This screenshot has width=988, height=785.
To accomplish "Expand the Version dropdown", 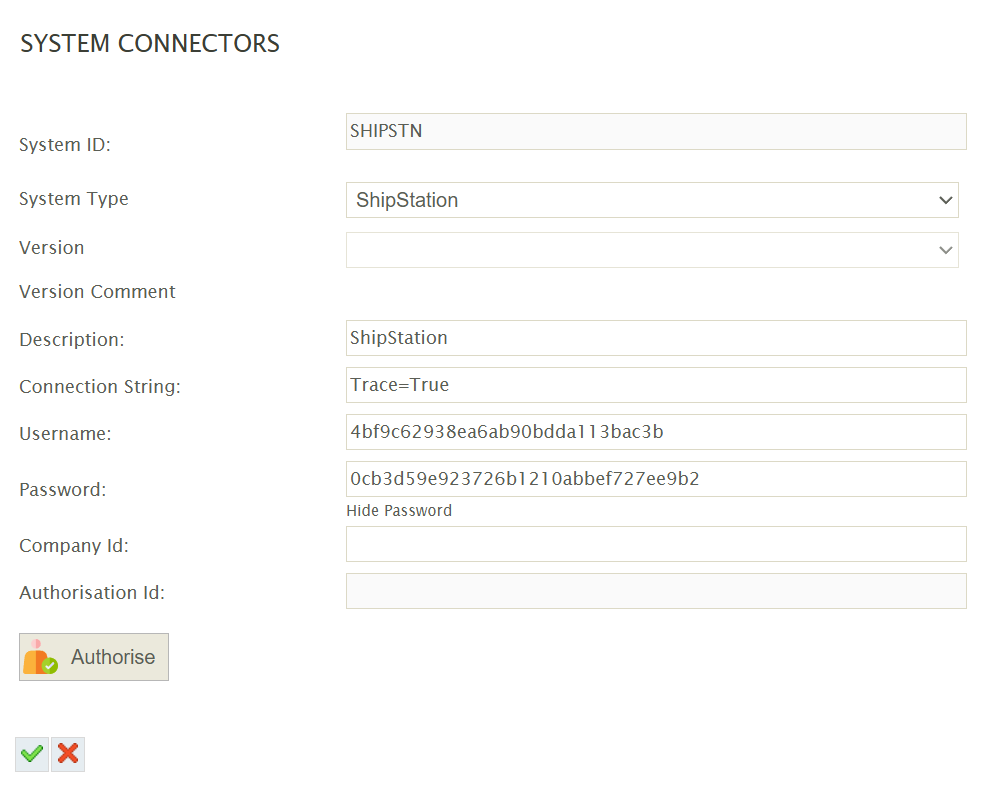I will point(652,250).
